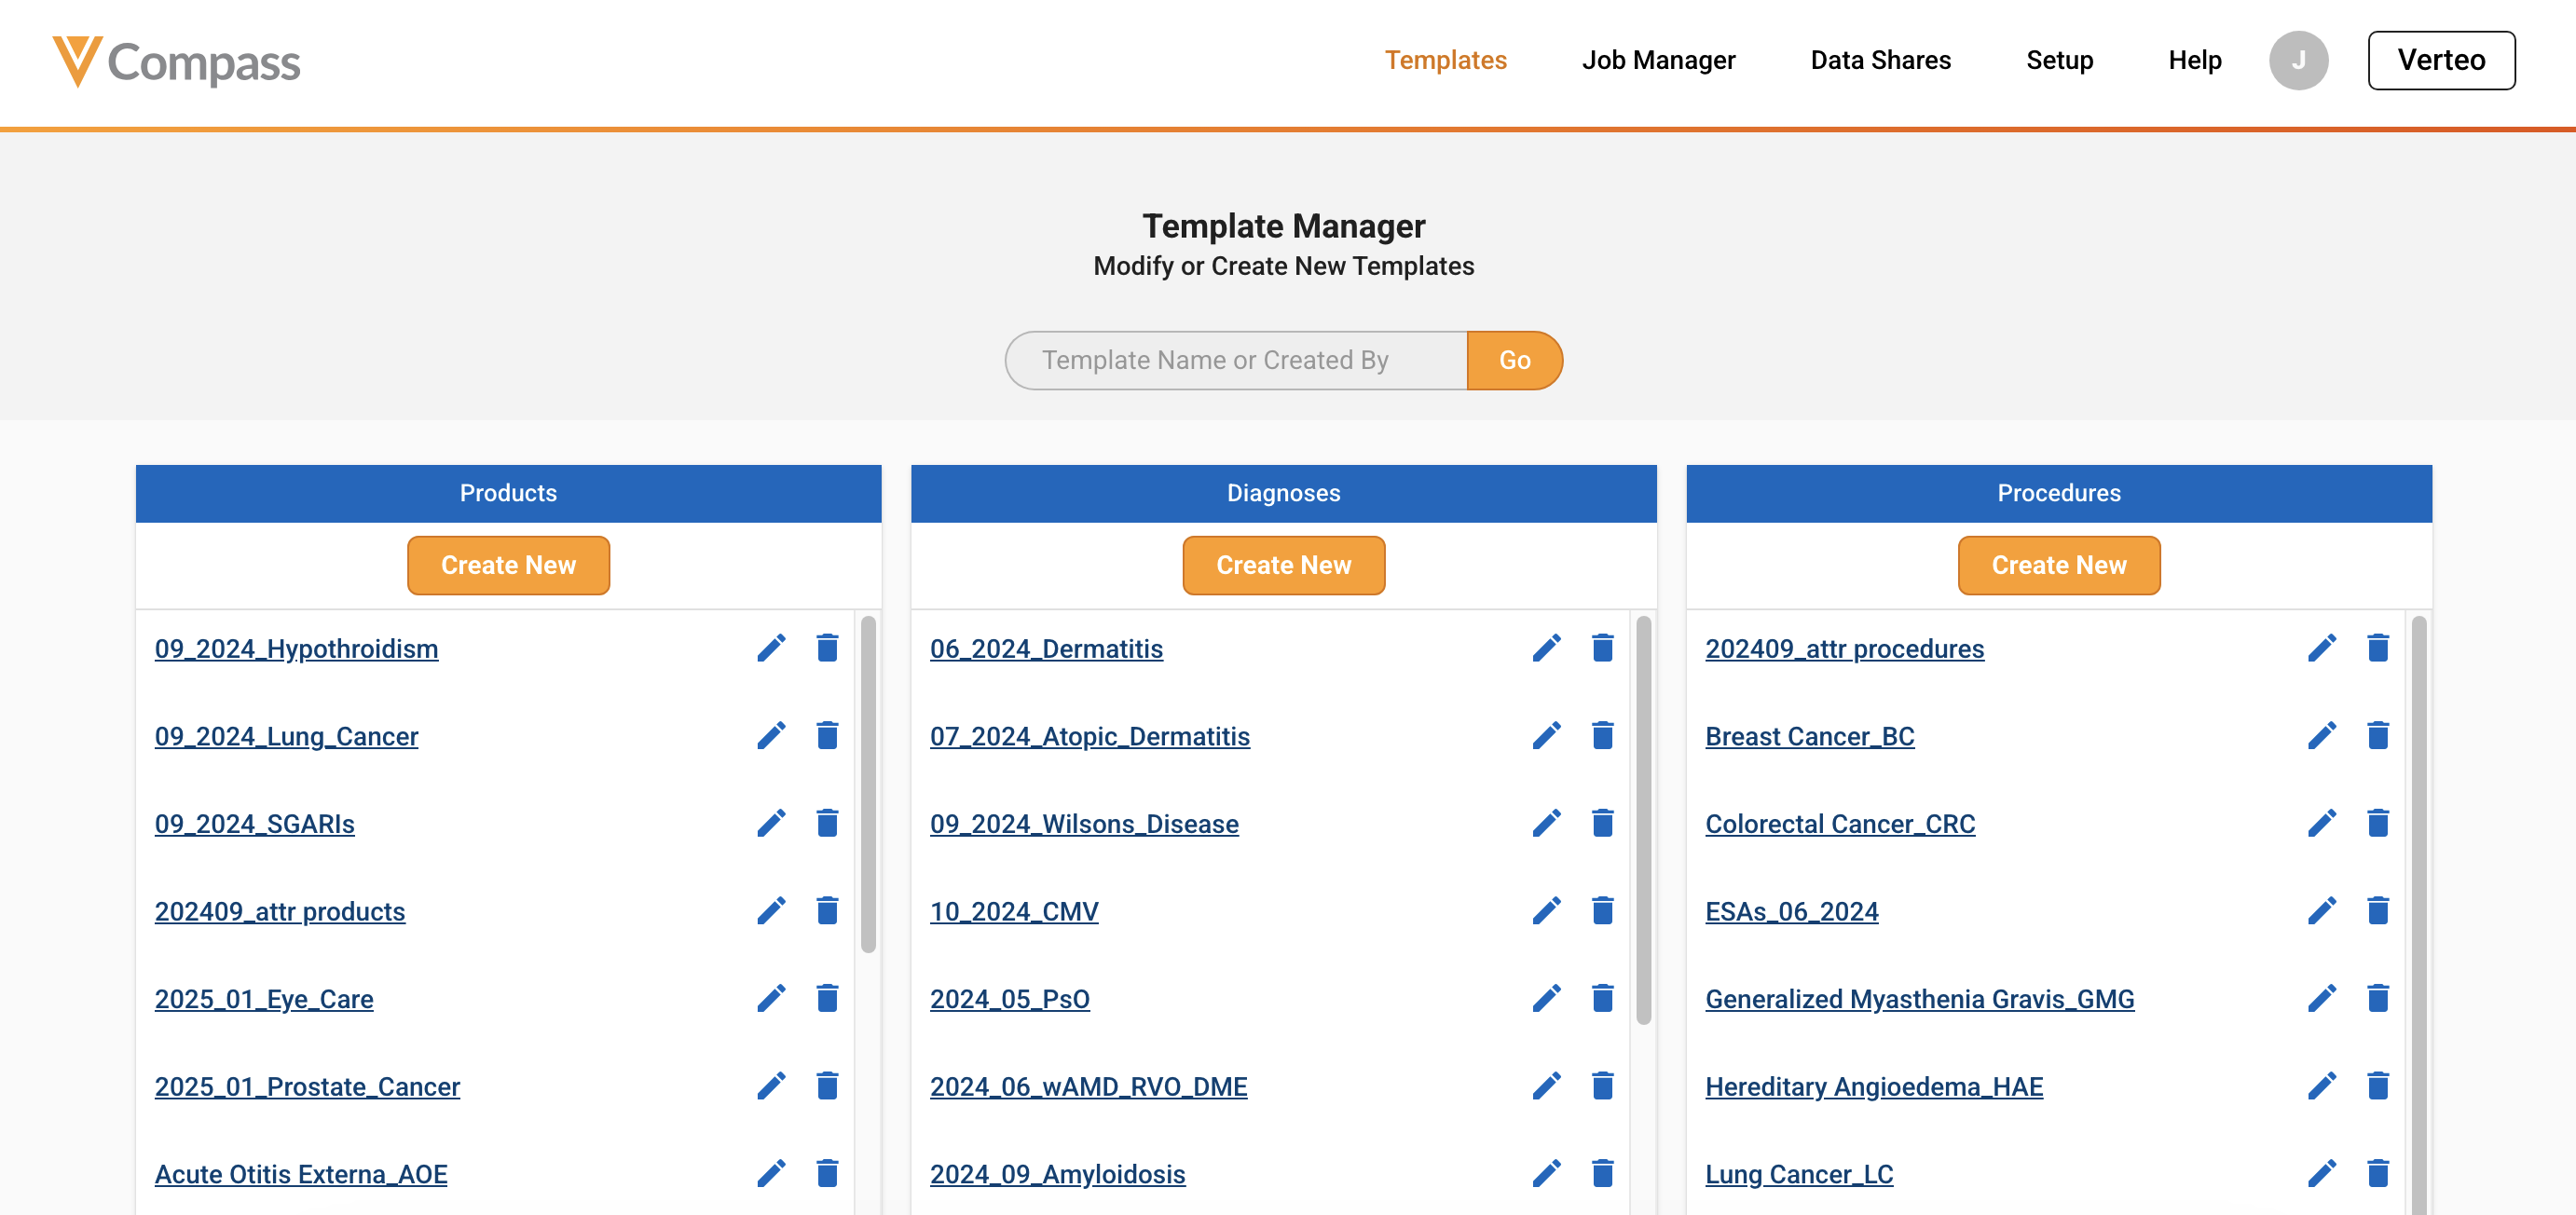This screenshot has height=1215, width=2576.
Task: Delete the Hereditary Angioedema_HAE template
Action: point(2377,1085)
